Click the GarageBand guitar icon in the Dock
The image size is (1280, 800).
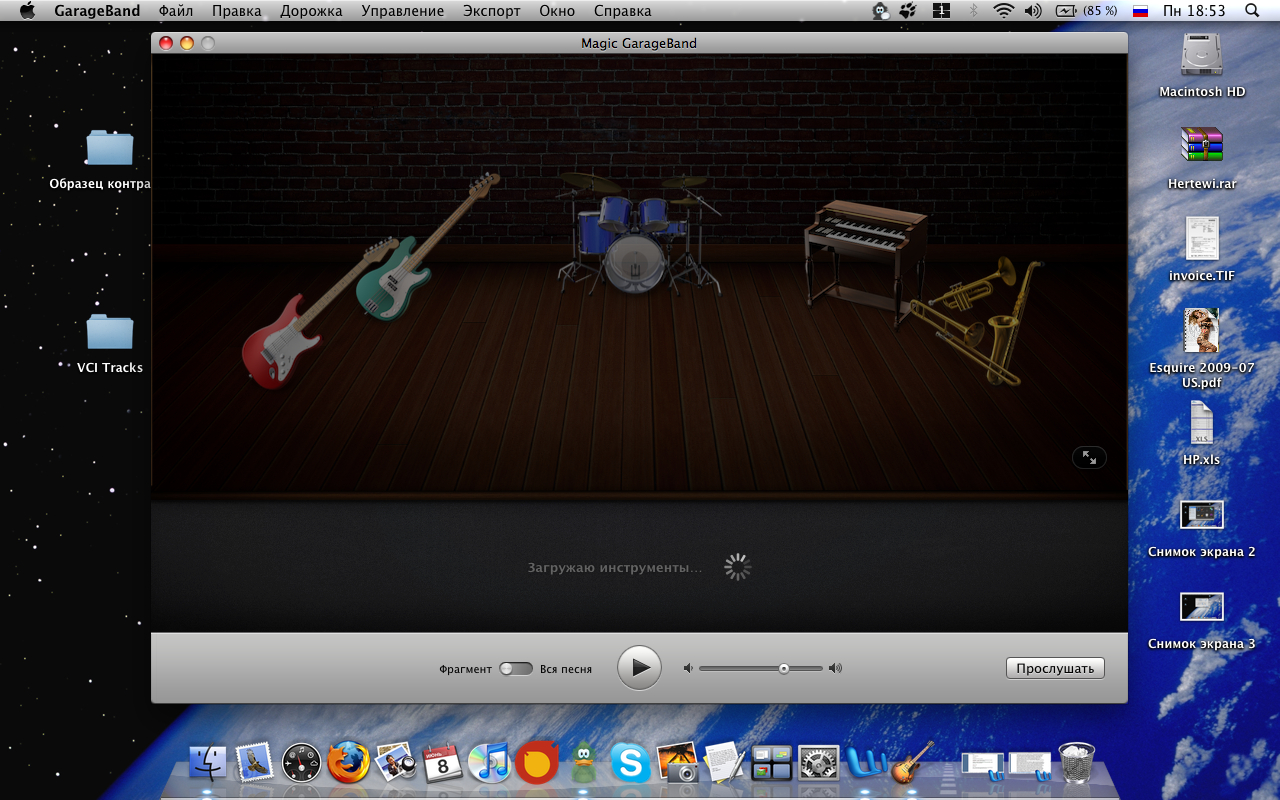pos(912,763)
